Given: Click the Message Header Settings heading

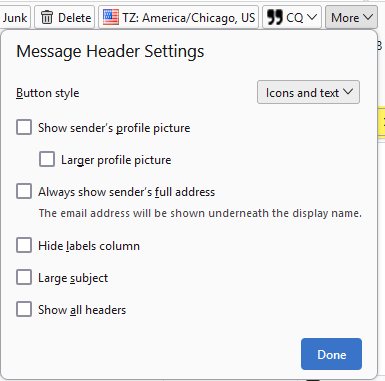Looking at the screenshot, I should pos(110,52).
